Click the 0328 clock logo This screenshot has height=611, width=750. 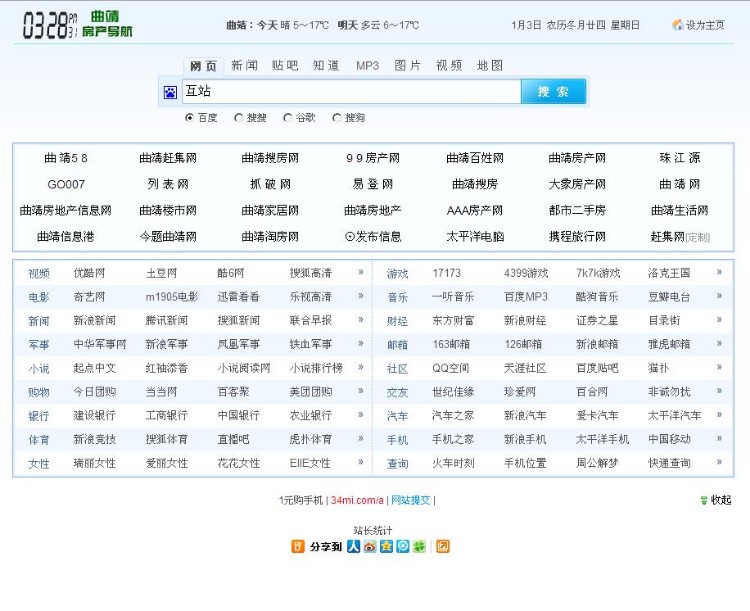49,25
